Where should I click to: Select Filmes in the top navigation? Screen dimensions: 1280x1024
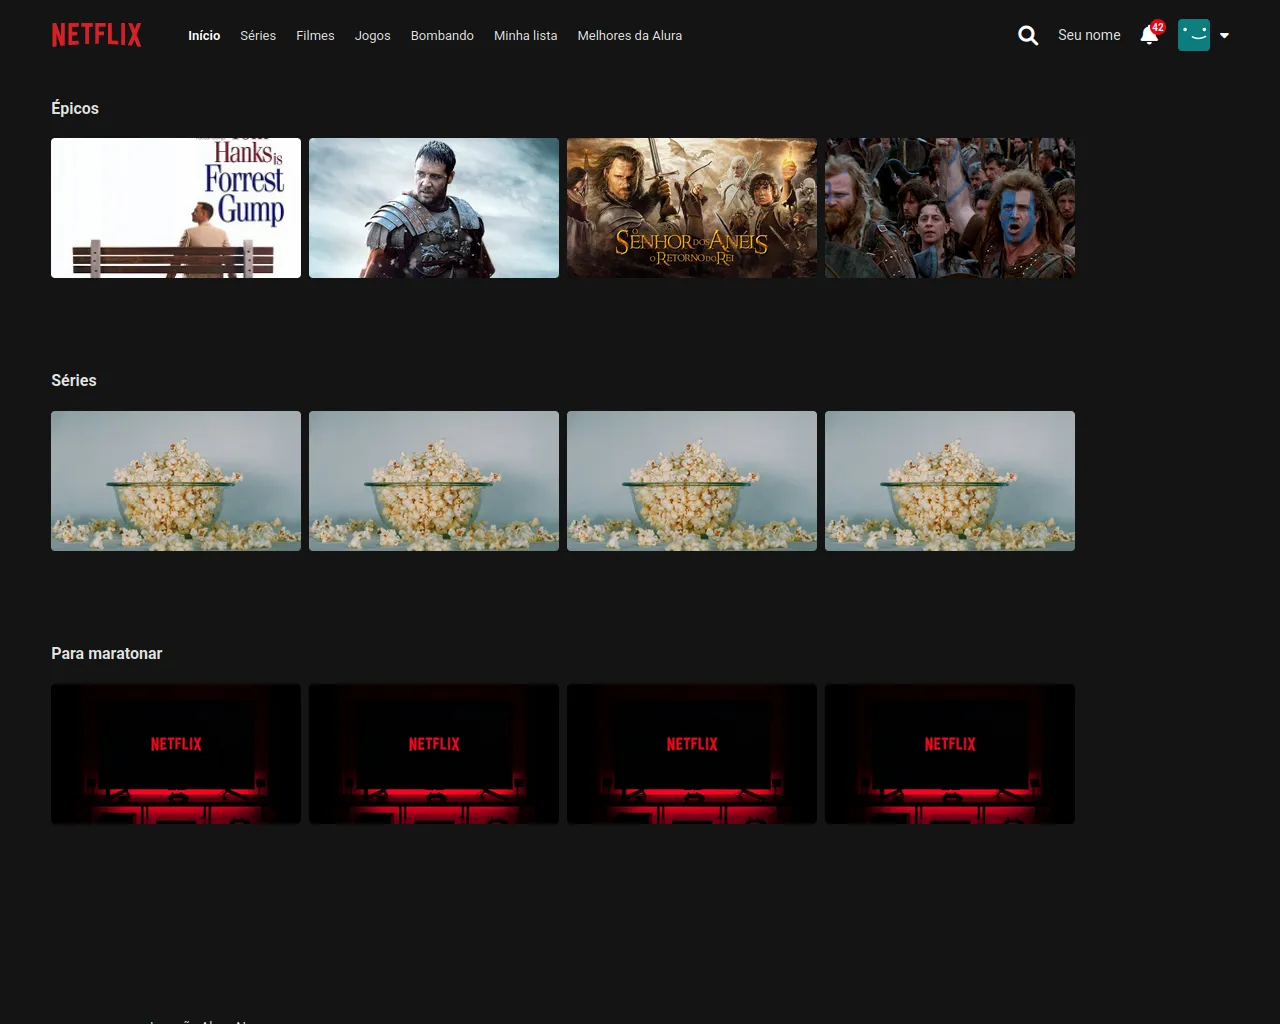(x=315, y=35)
